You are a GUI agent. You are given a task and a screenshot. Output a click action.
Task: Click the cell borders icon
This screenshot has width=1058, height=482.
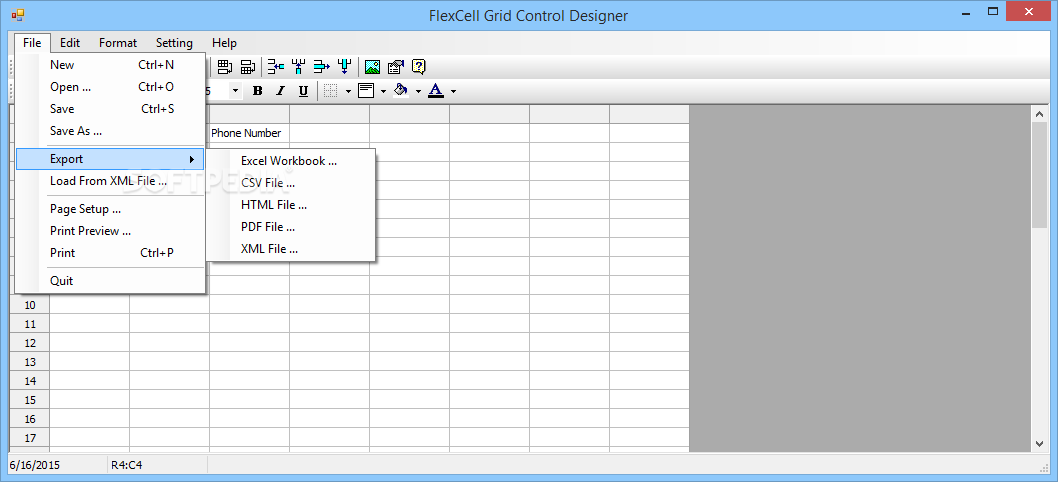[331, 90]
